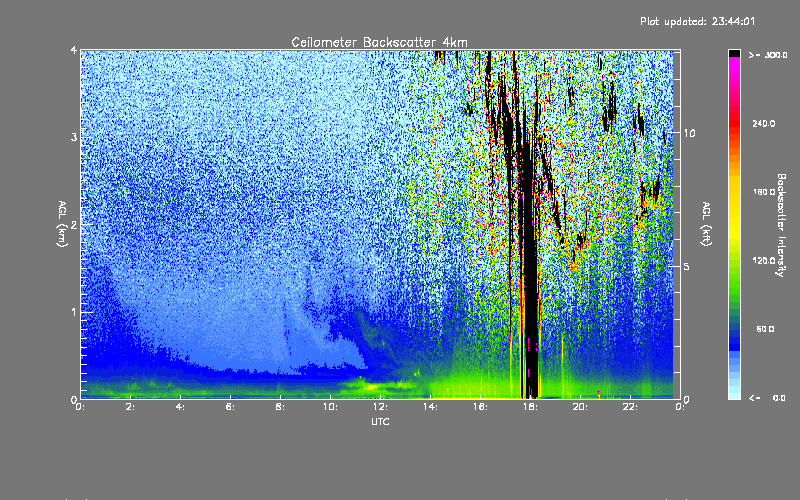Click the "20:" UTC tick label
The height and width of the screenshot is (500, 800).
click(x=581, y=407)
